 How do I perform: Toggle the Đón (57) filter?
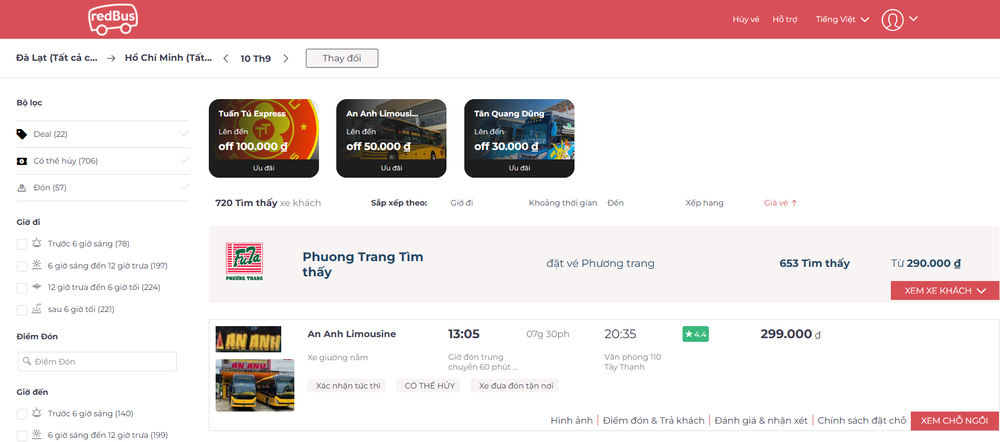(x=103, y=188)
